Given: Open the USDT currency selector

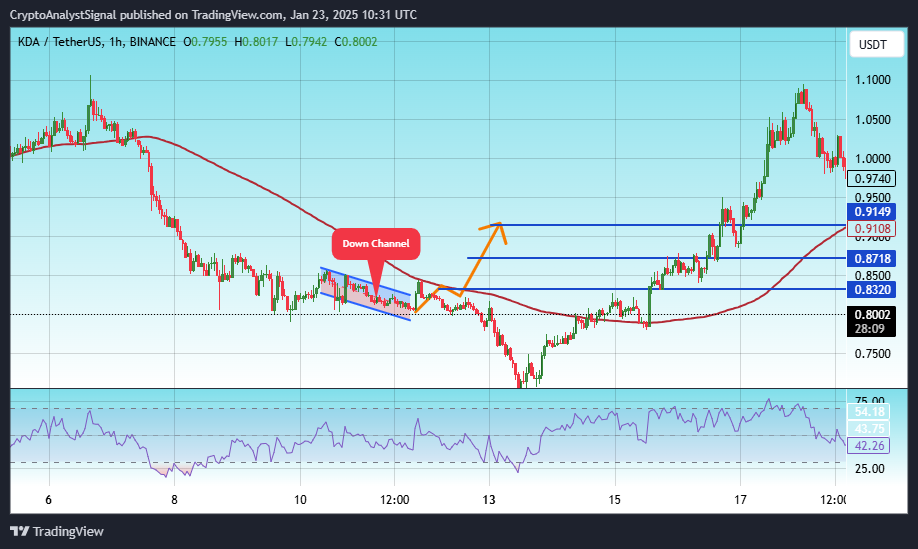Looking at the screenshot, I should pos(876,44).
